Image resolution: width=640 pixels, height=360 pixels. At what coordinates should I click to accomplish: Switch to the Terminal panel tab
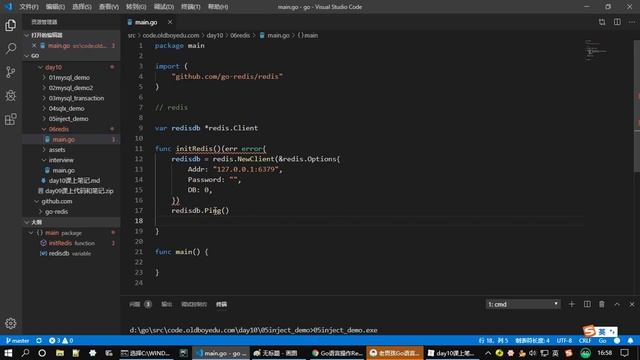[221, 304]
